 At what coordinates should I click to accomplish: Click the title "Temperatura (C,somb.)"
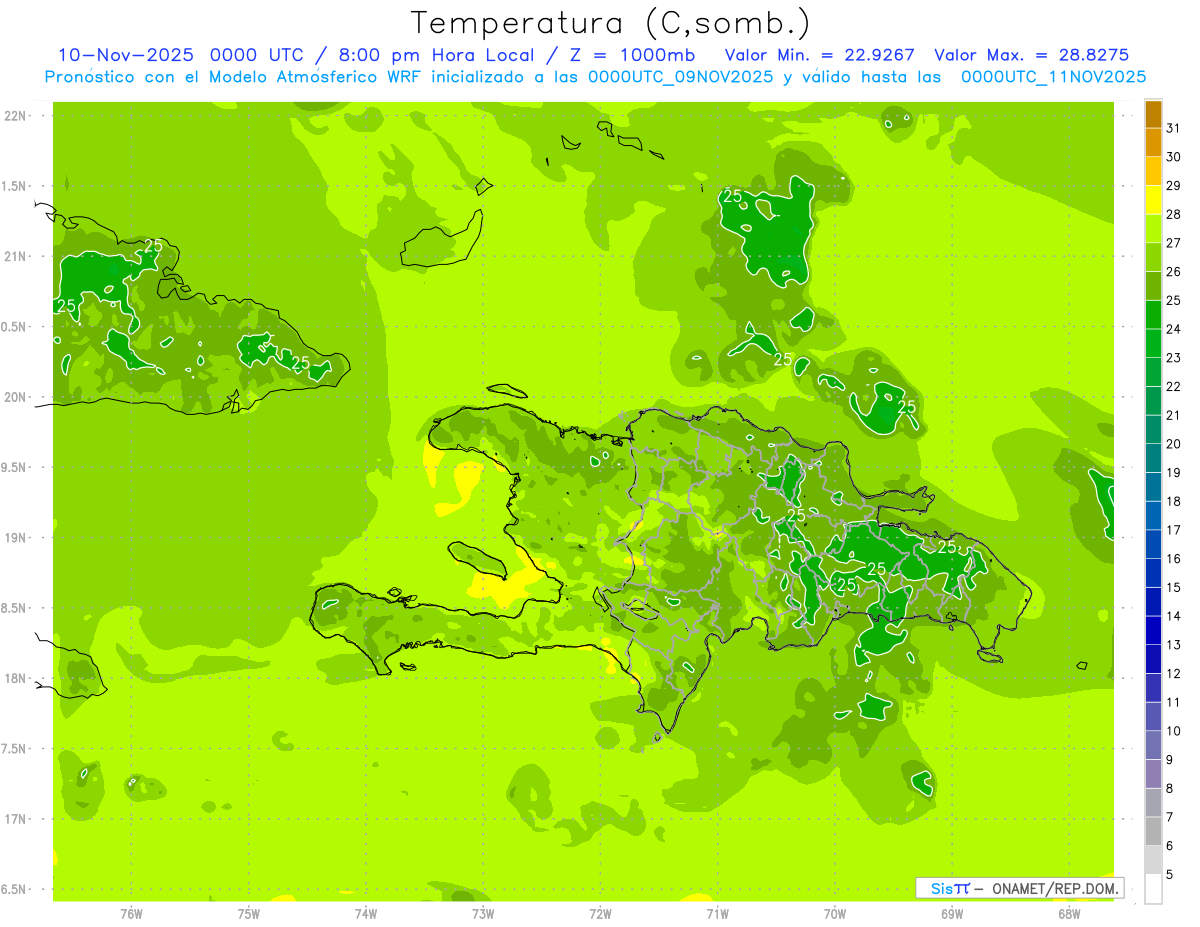pyautogui.click(x=610, y=22)
